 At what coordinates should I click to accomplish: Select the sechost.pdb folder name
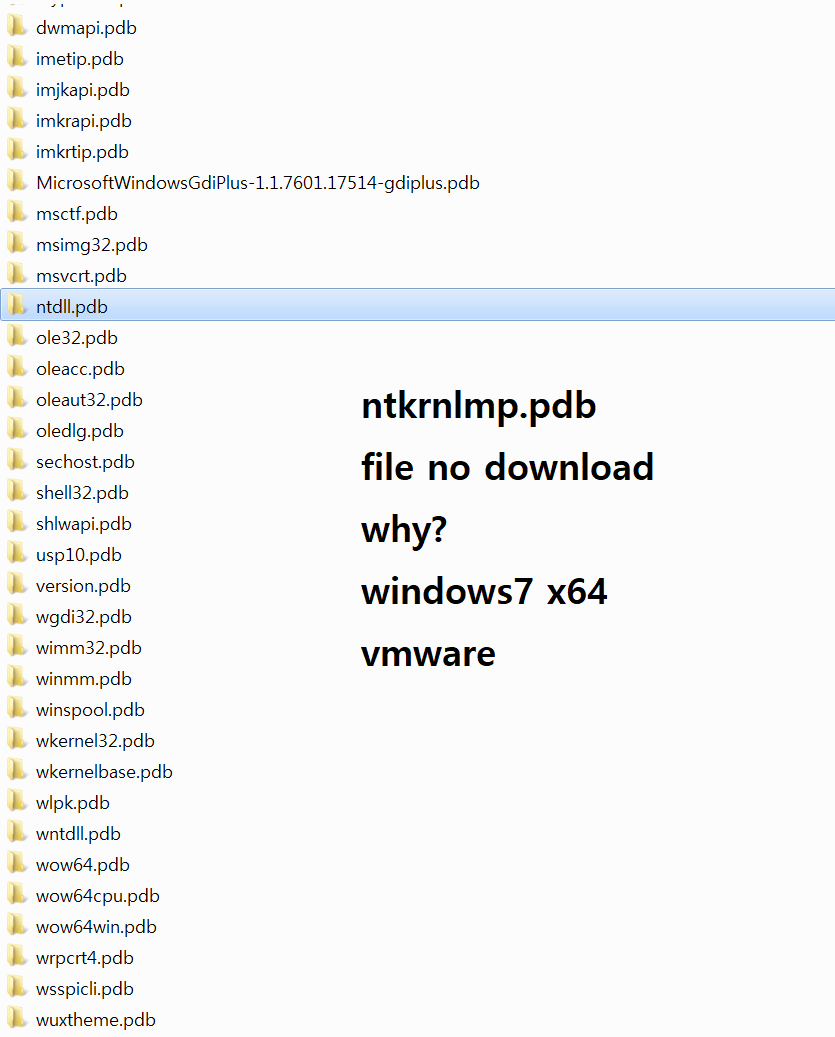[85, 462]
